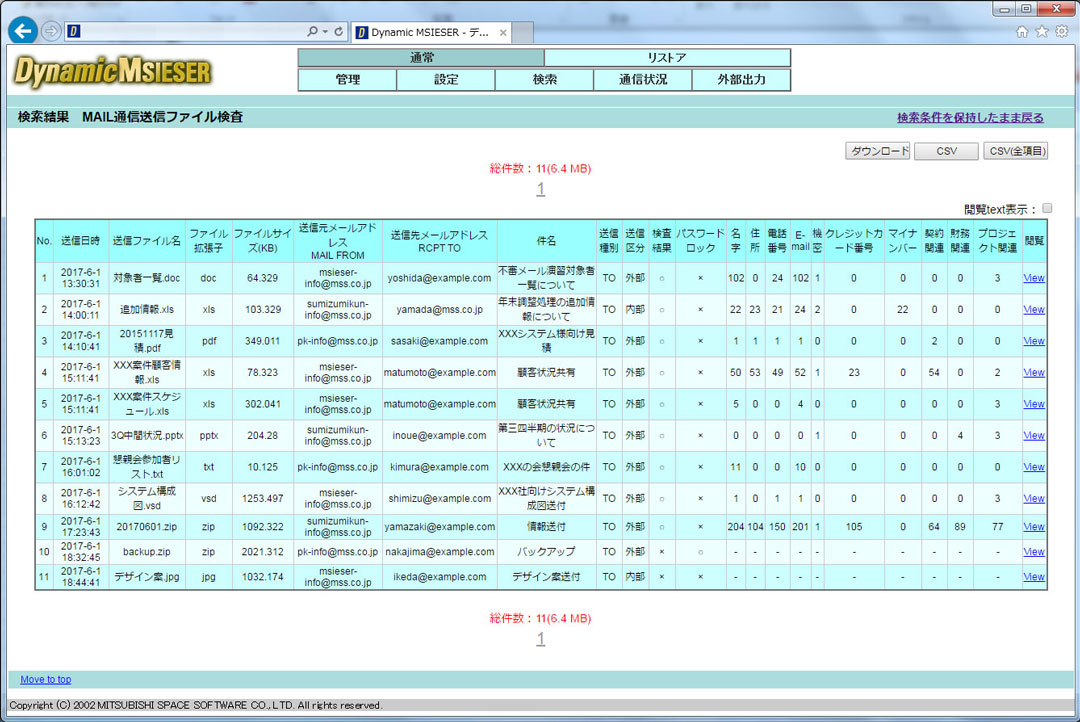This screenshot has height=722, width=1080.
Task: Switch to the リストア mode tab
Action: (667, 58)
